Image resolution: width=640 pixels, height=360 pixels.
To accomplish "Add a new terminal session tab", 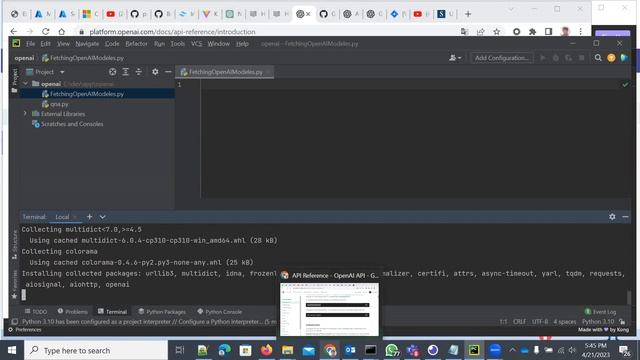I will pyautogui.click(x=89, y=217).
